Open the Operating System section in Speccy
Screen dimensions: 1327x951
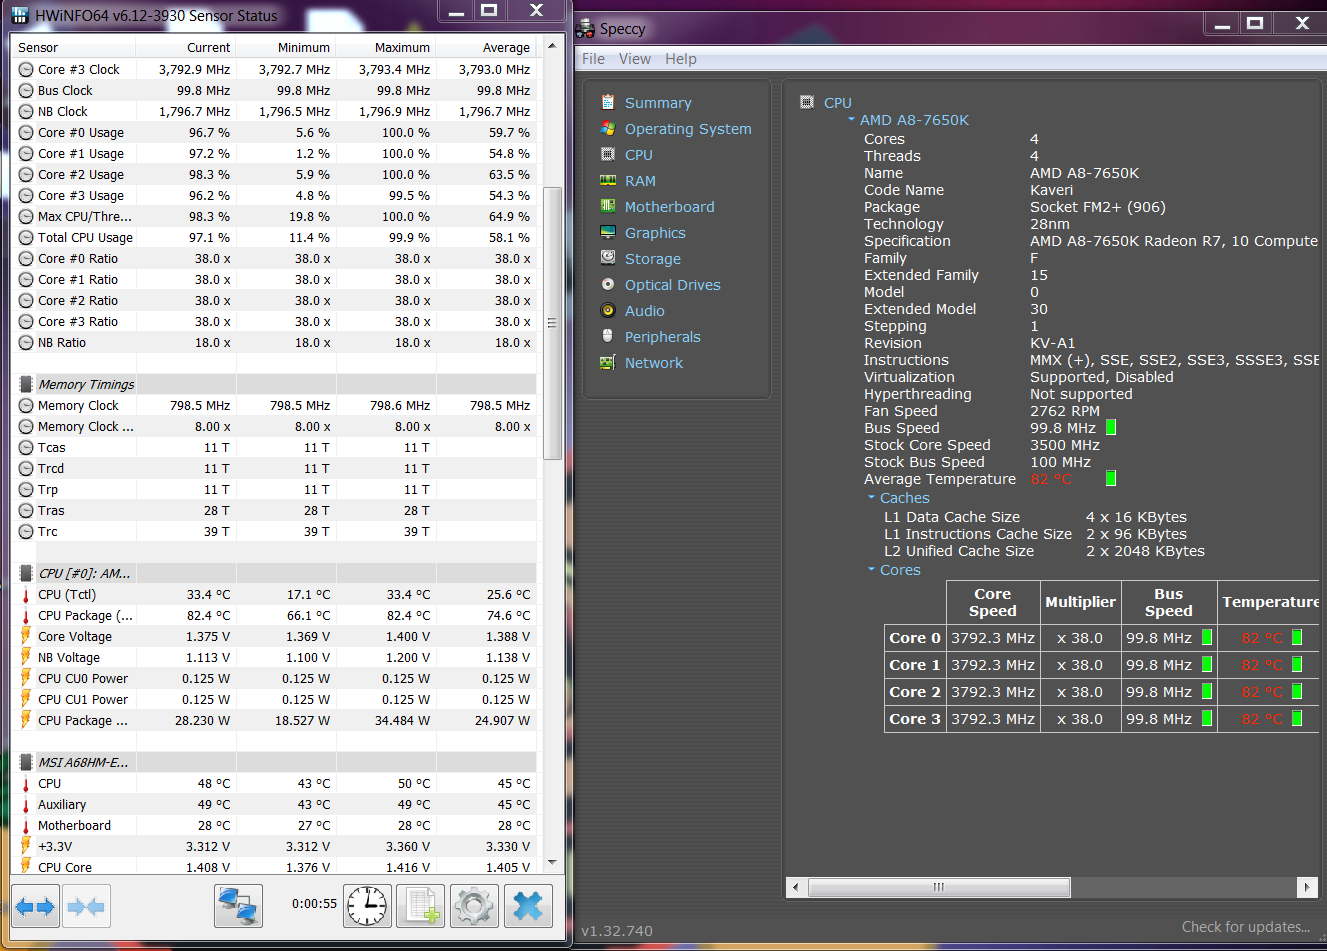pyautogui.click(x=687, y=129)
